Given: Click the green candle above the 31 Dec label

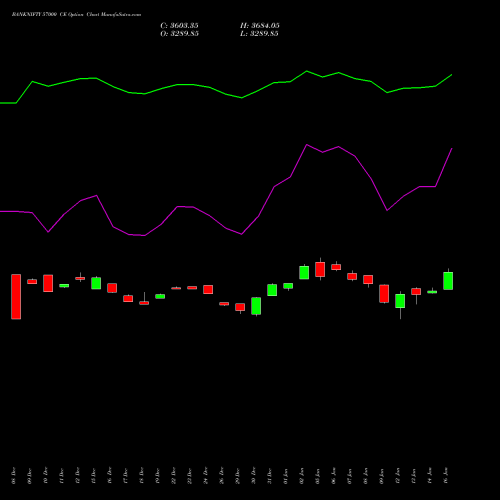Looking at the screenshot, I should [x=272, y=290].
